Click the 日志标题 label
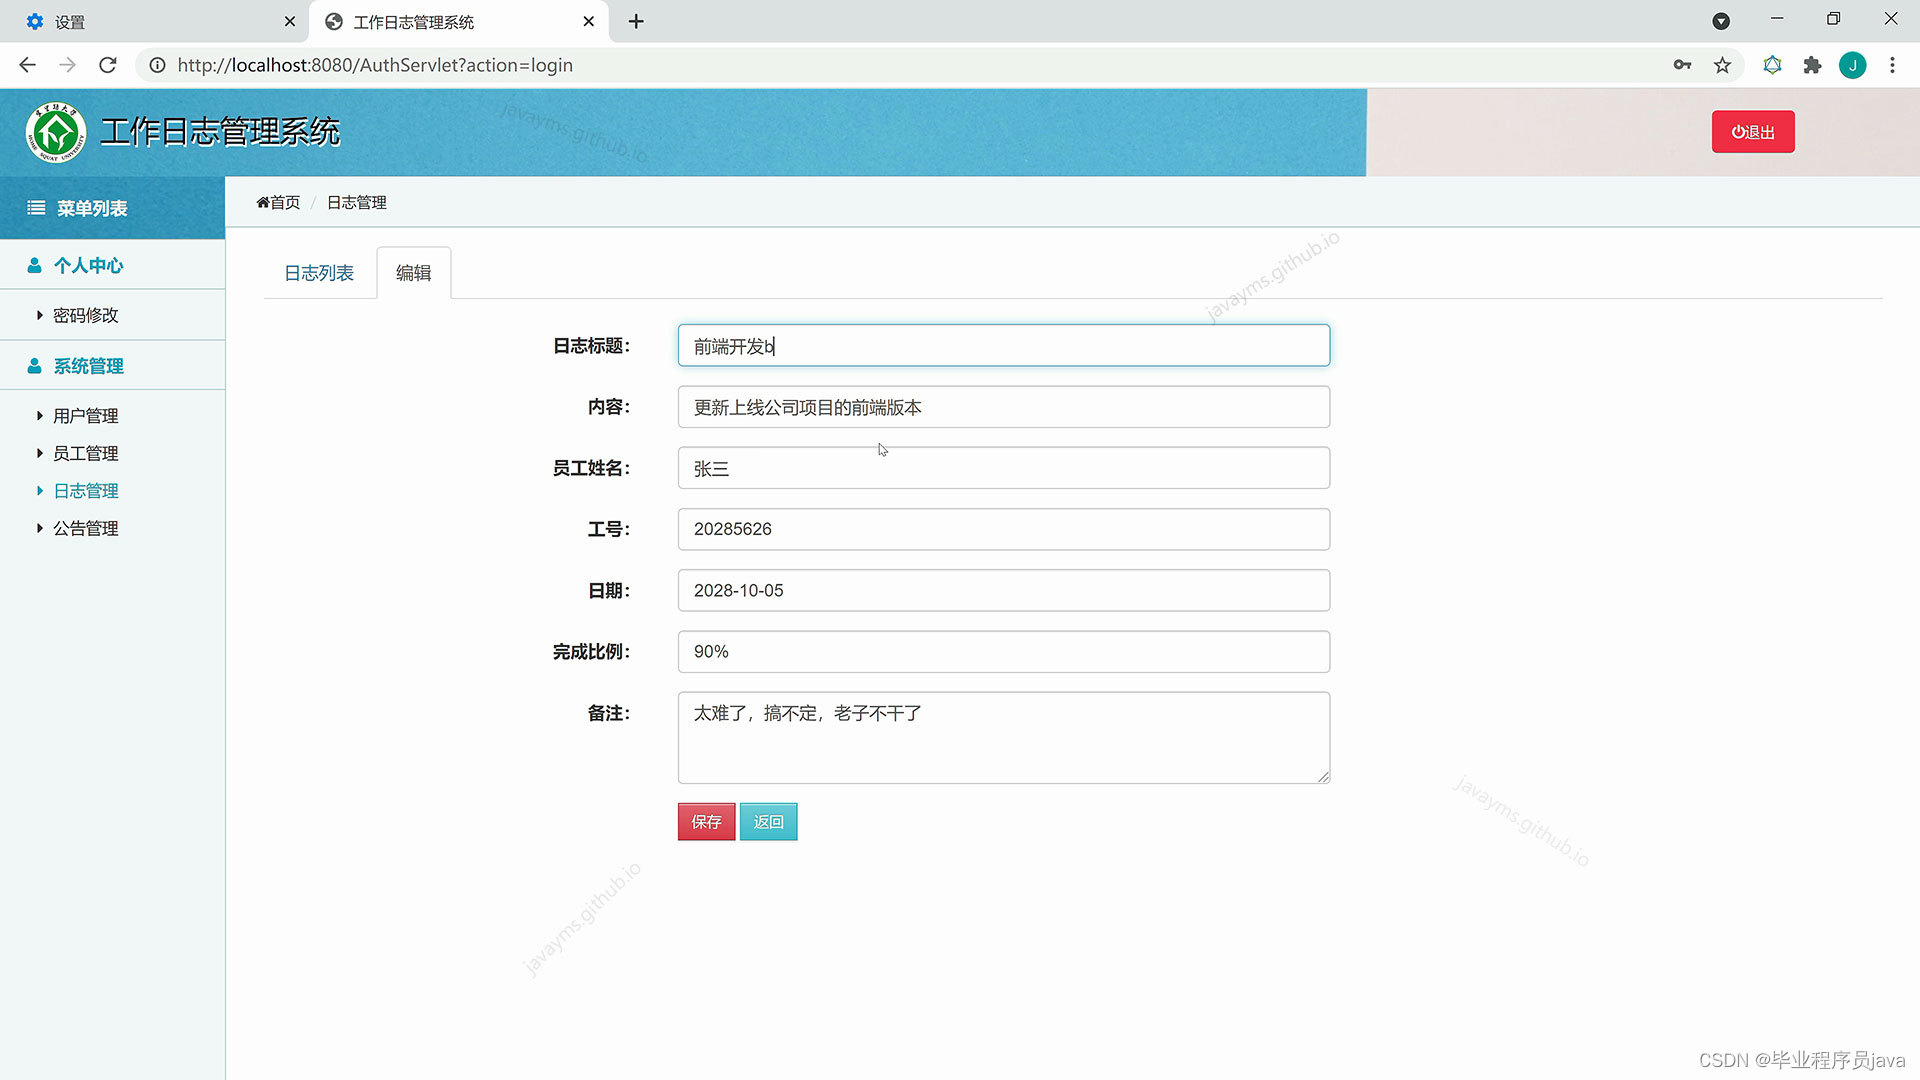The width and height of the screenshot is (1920, 1080). [591, 346]
